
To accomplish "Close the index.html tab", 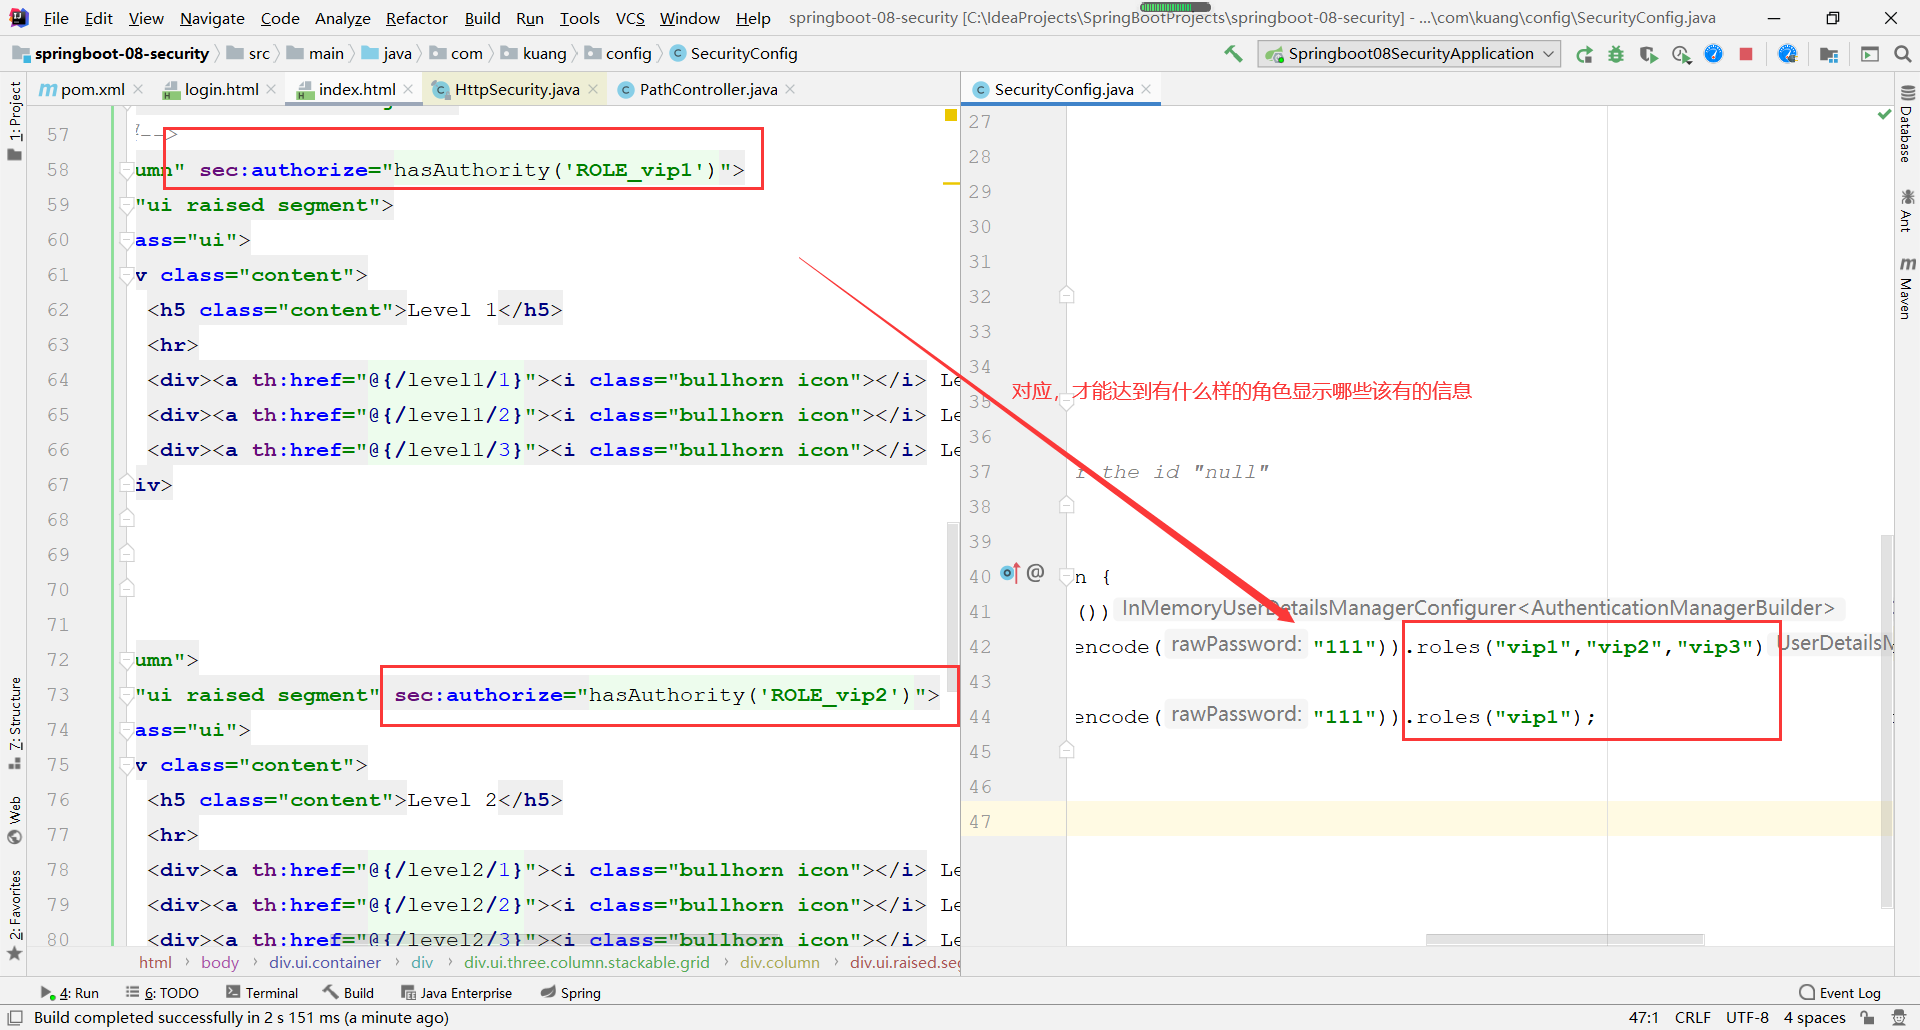I will [408, 89].
